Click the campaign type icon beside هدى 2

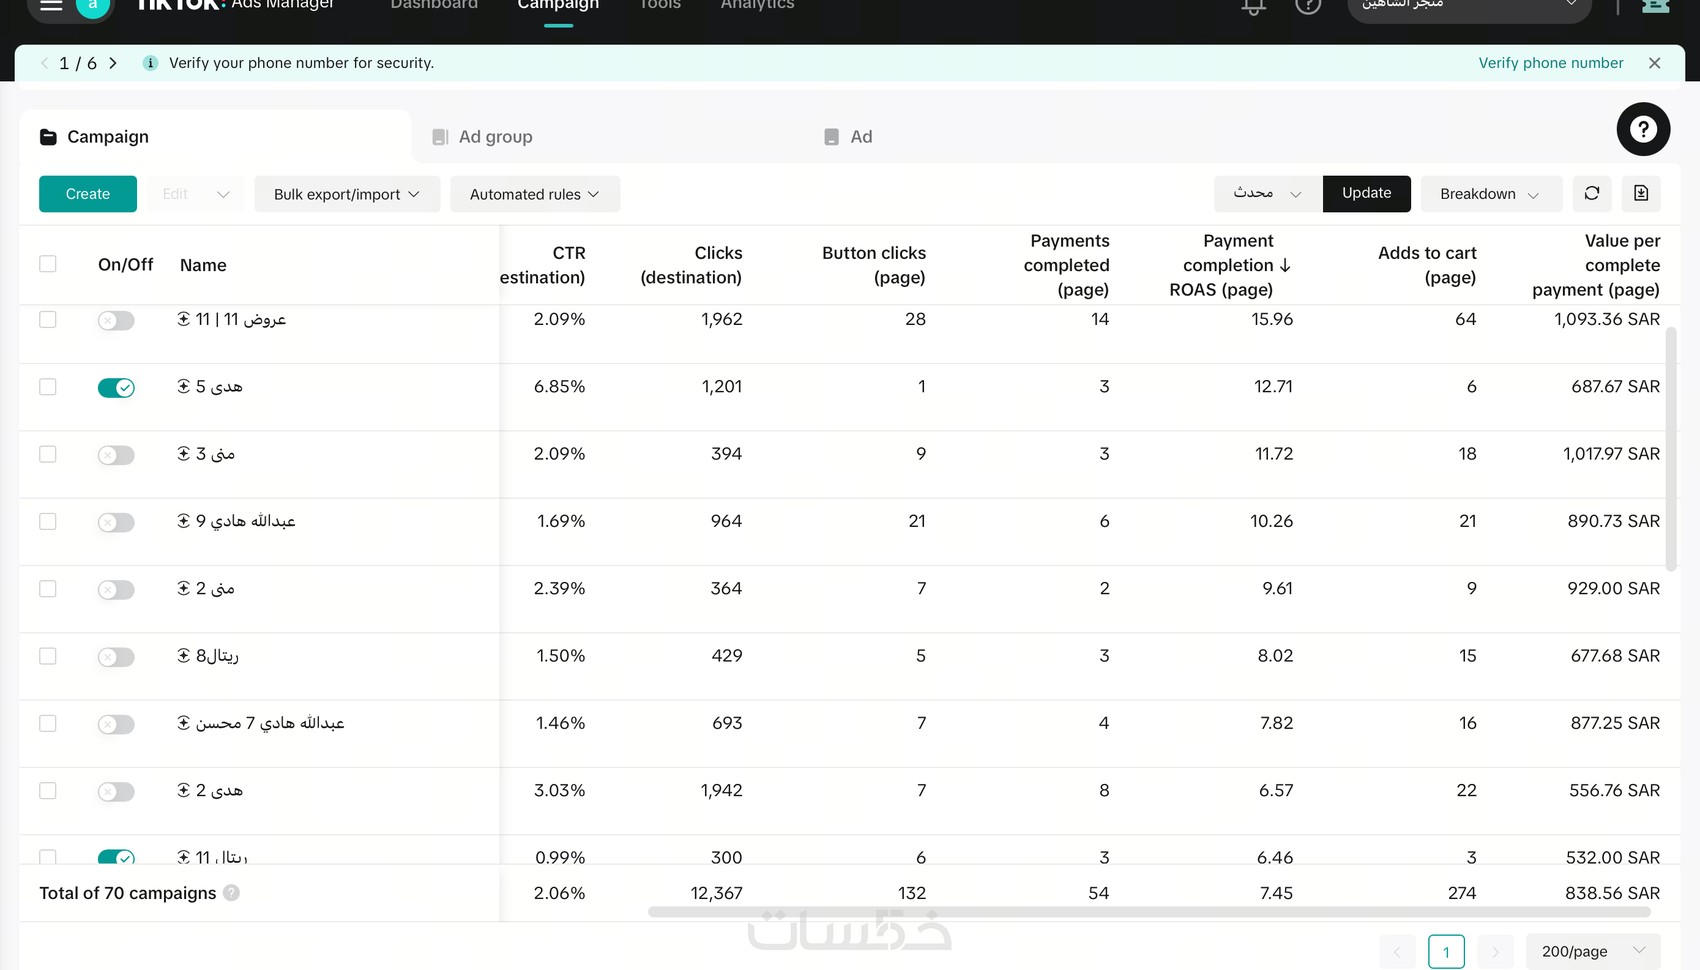pos(184,790)
